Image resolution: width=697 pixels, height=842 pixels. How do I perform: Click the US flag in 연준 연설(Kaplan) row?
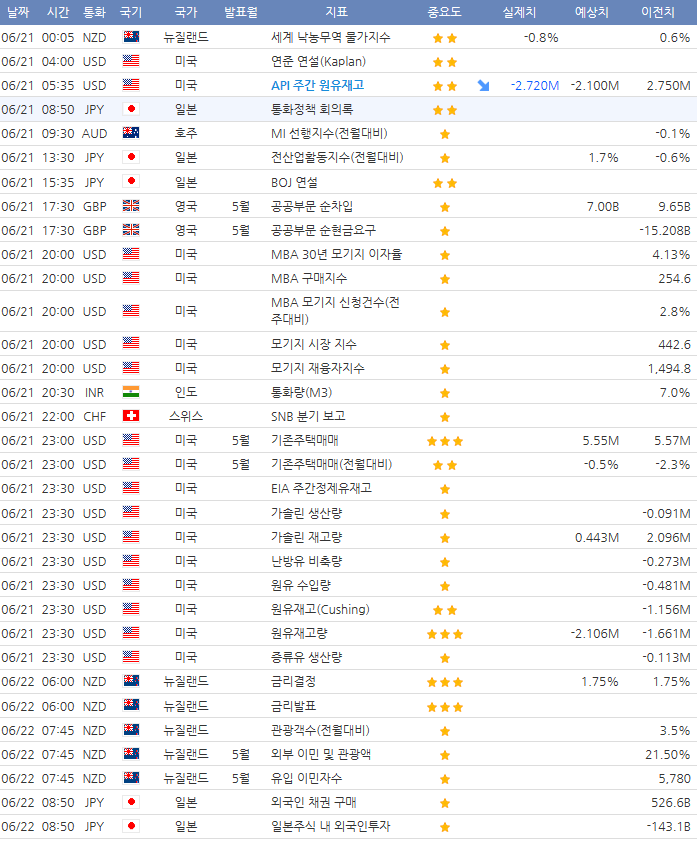[131, 61]
